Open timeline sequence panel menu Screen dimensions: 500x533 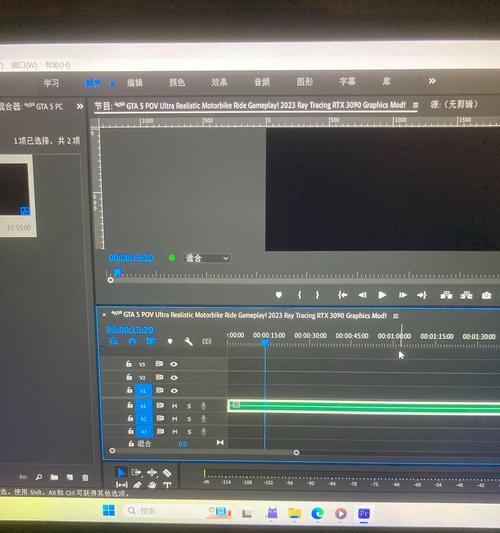click(396, 316)
